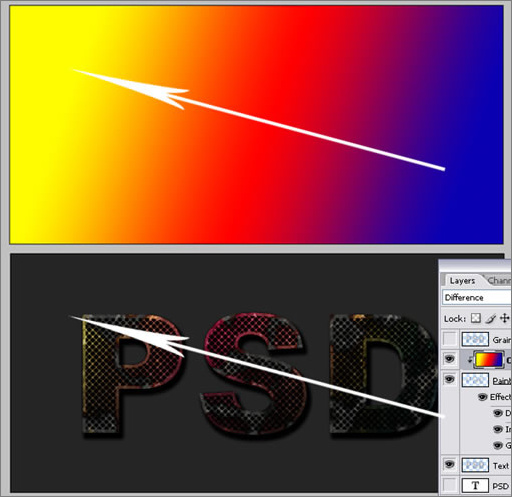512x497 pixels.
Task: Hide the Paint layer with effects
Action: click(450, 379)
